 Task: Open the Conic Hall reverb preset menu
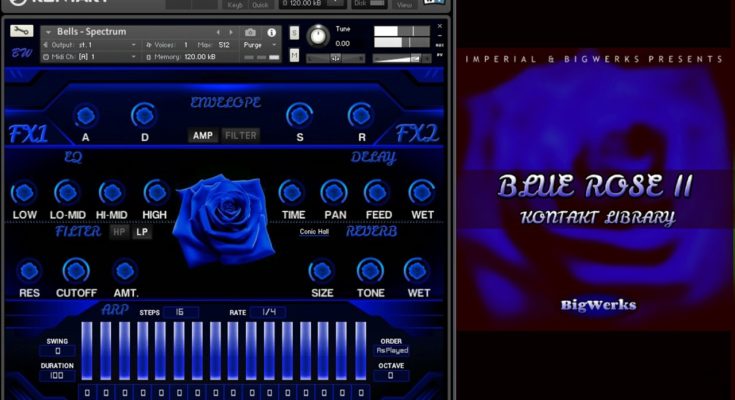tap(314, 232)
